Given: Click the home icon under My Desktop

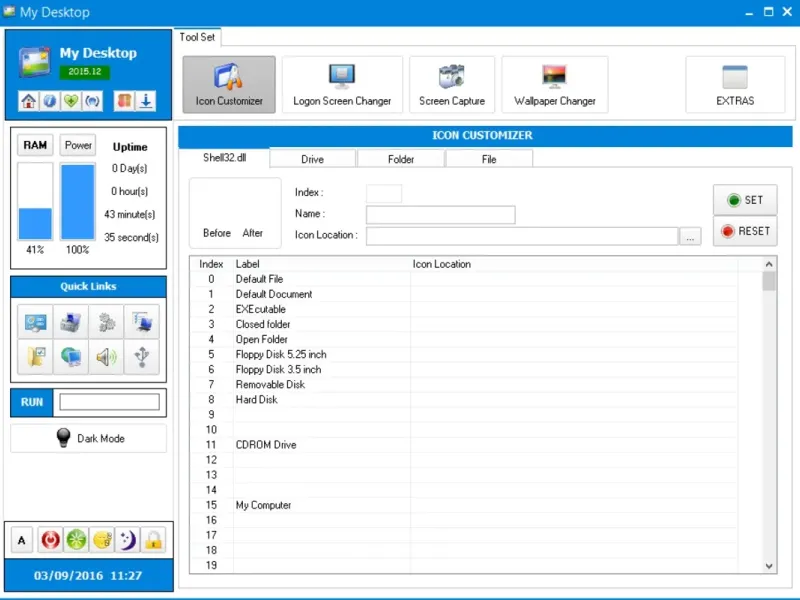Looking at the screenshot, I should point(29,101).
